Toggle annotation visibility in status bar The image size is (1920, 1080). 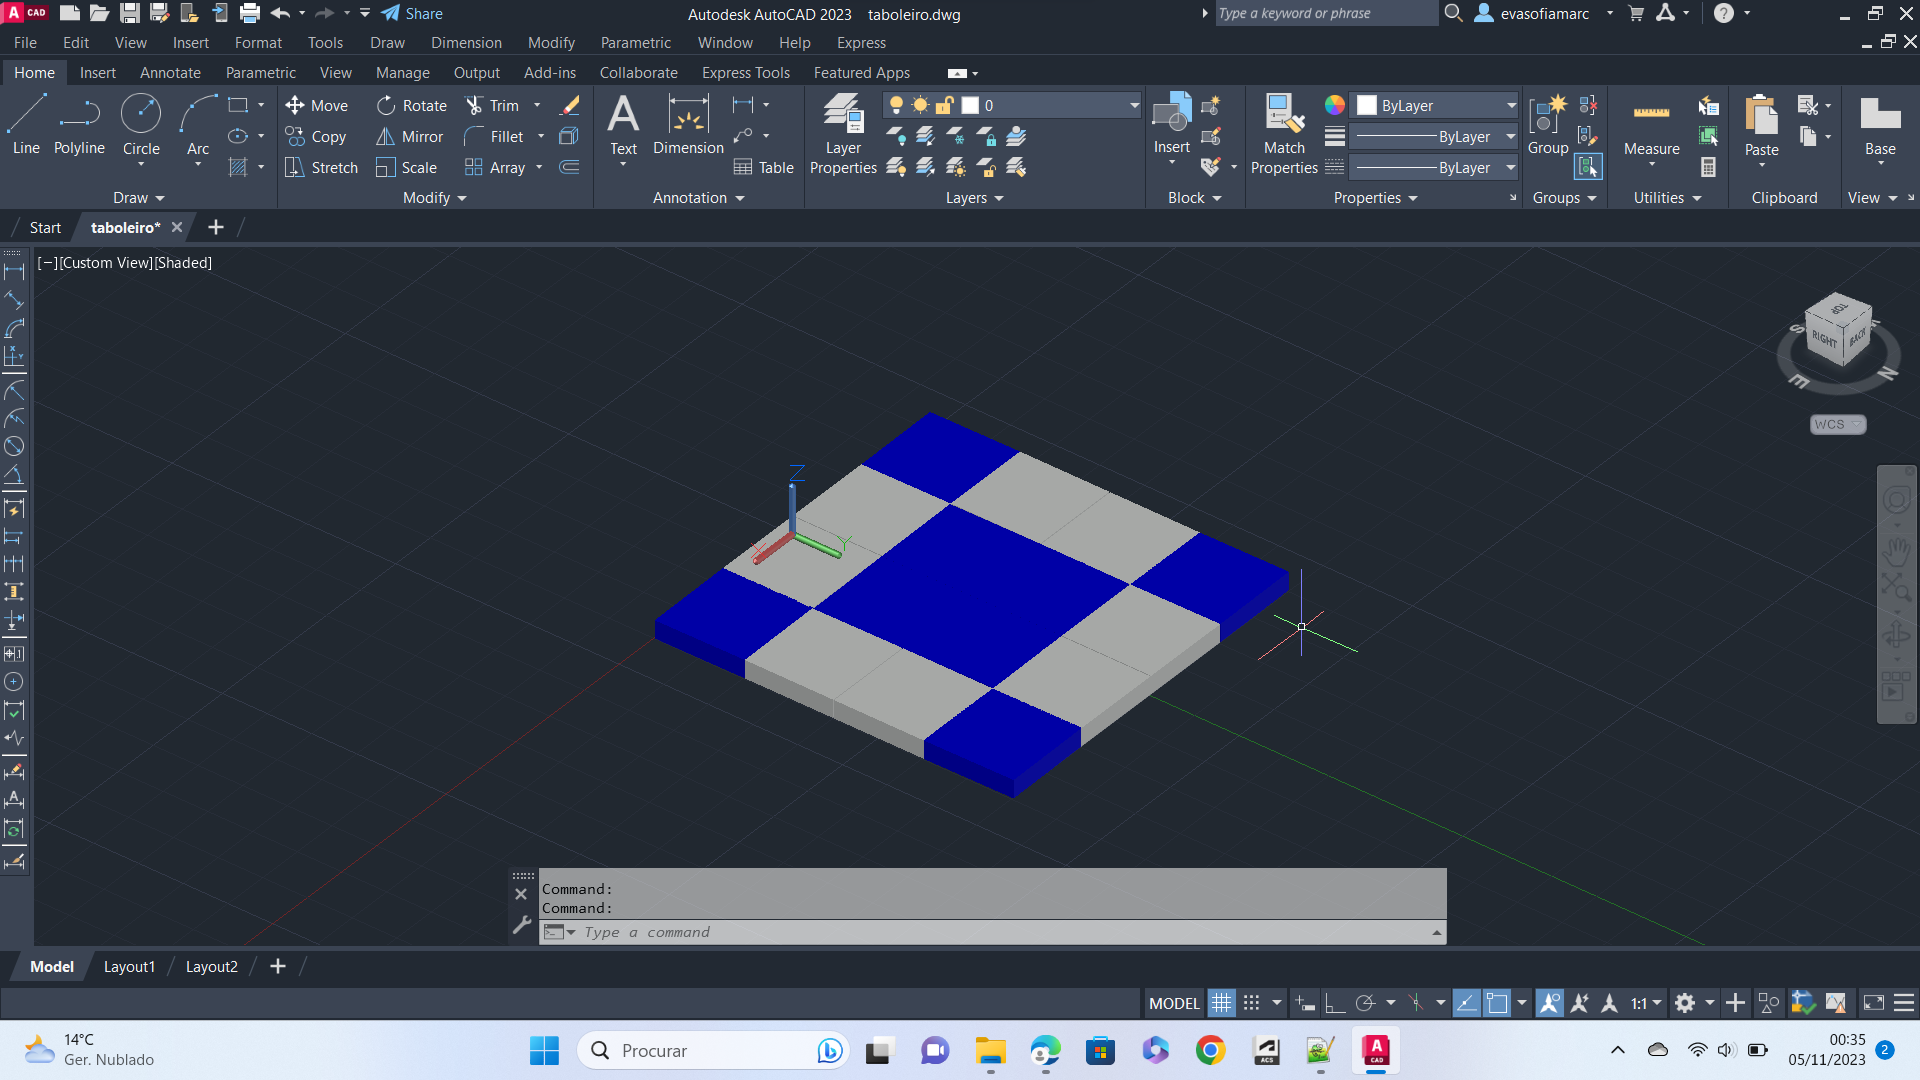1550,1003
